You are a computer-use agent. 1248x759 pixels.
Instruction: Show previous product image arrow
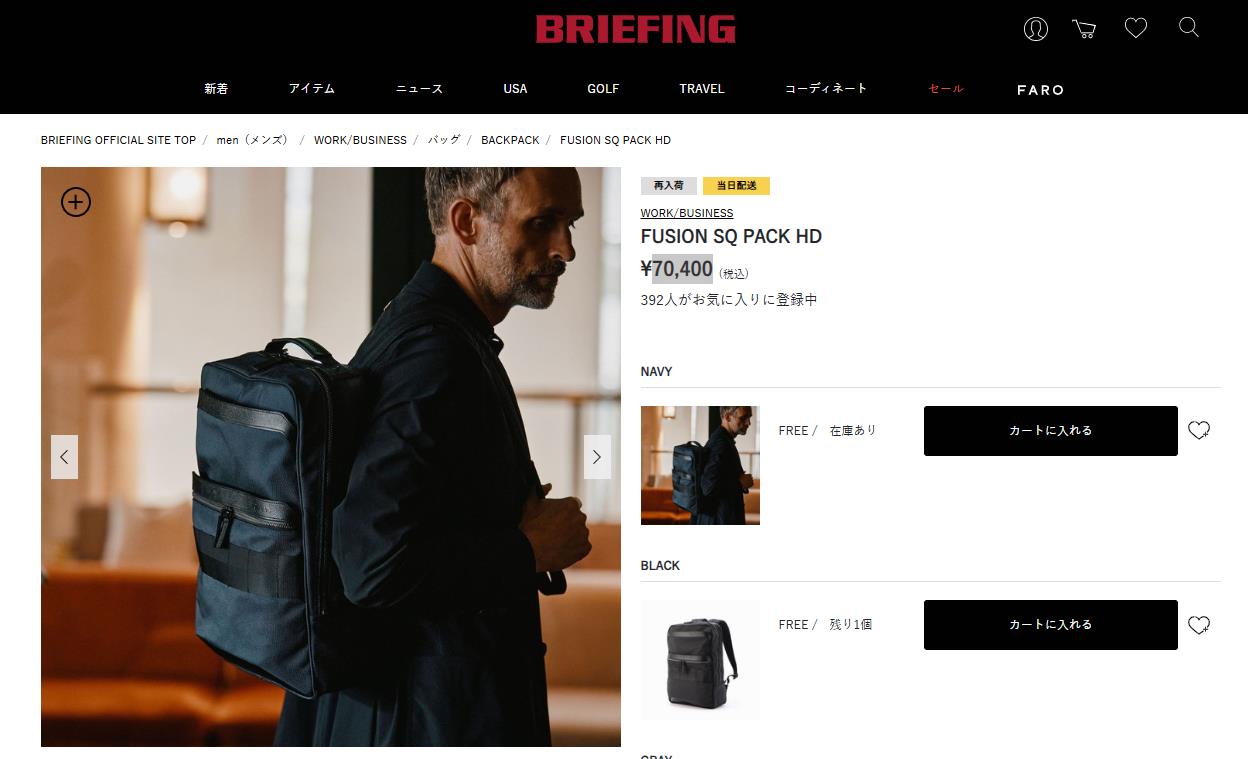click(x=64, y=457)
